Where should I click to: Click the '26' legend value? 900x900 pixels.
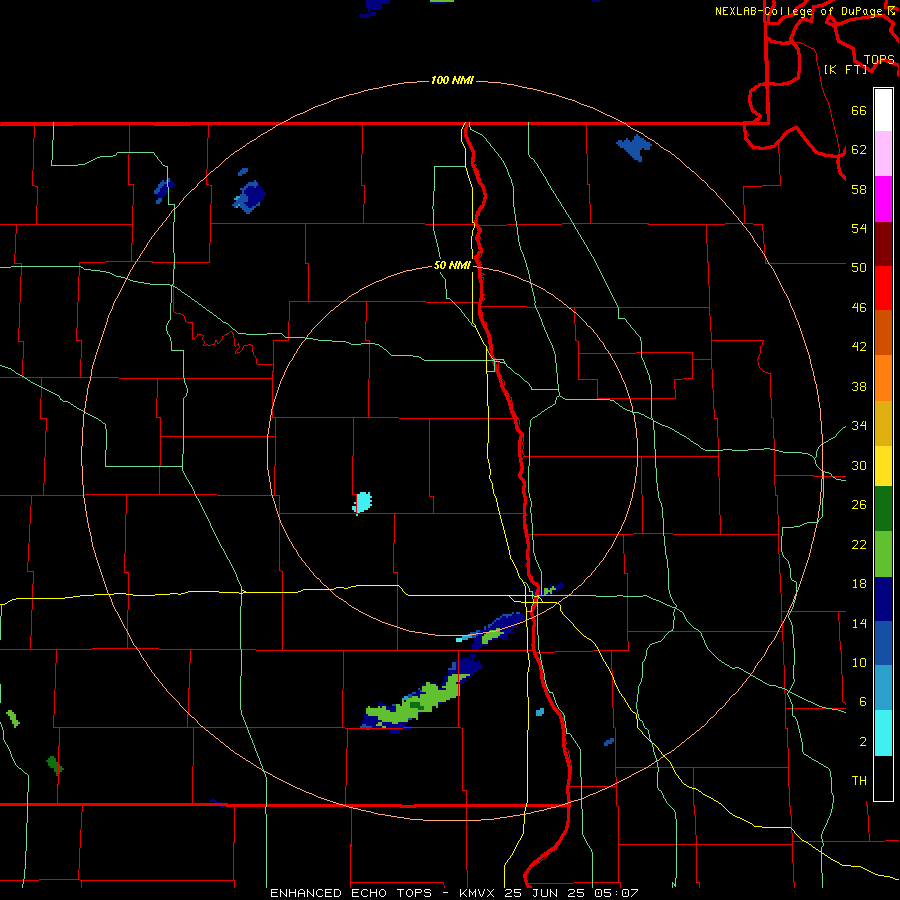tap(859, 505)
